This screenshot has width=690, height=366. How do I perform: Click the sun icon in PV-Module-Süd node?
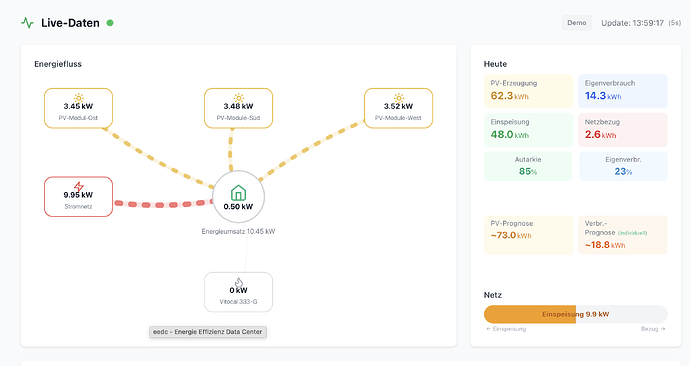tap(239, 98)
